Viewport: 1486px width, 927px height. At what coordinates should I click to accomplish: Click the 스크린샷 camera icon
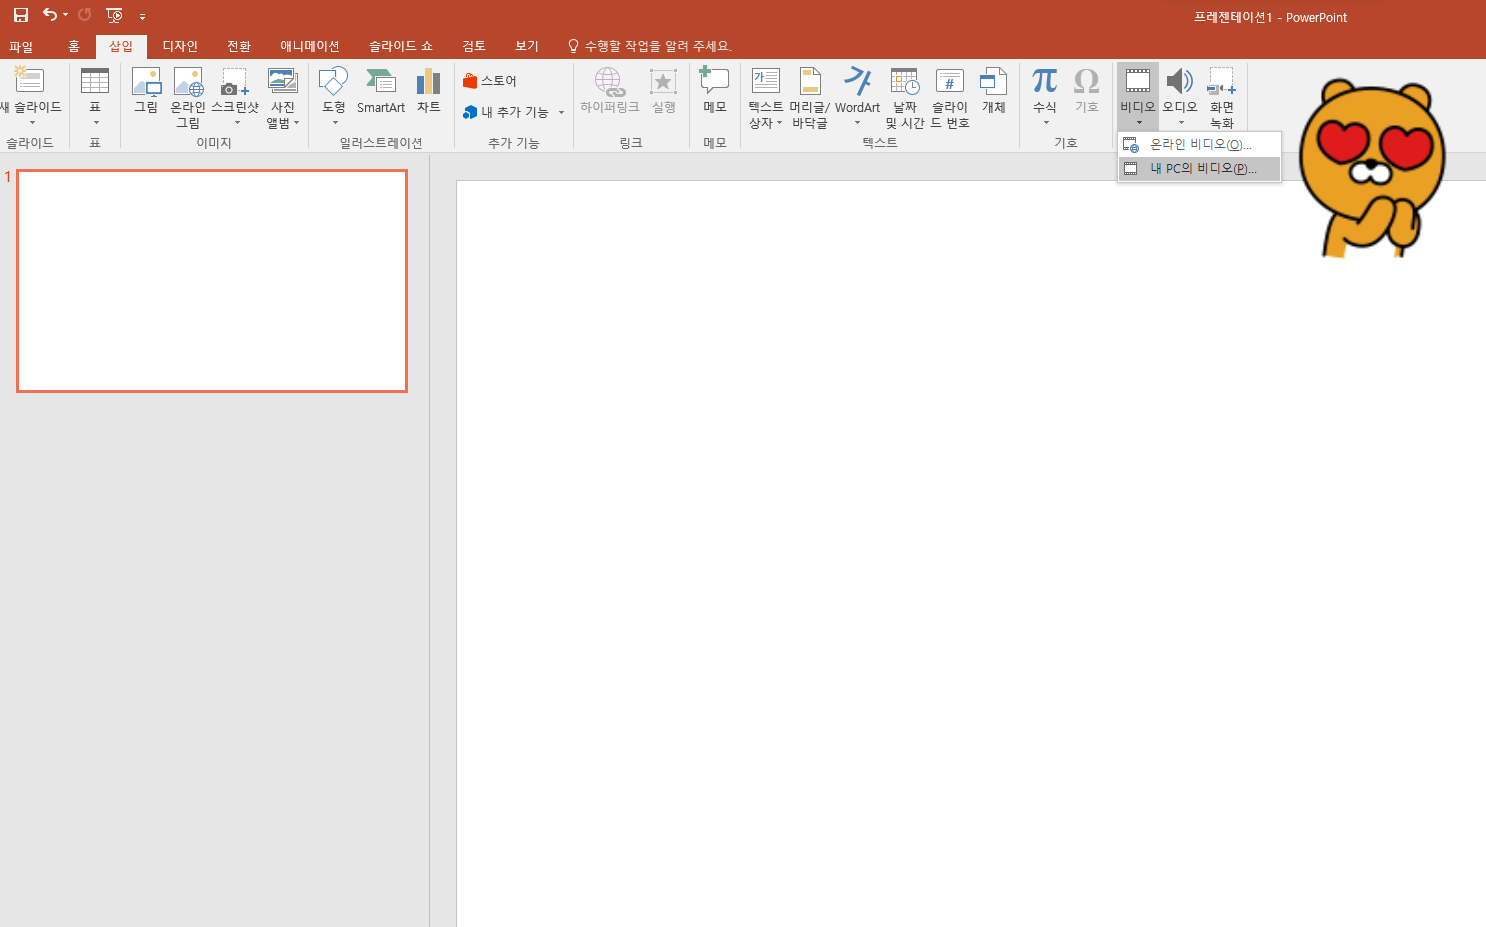[x=235, y=82]
